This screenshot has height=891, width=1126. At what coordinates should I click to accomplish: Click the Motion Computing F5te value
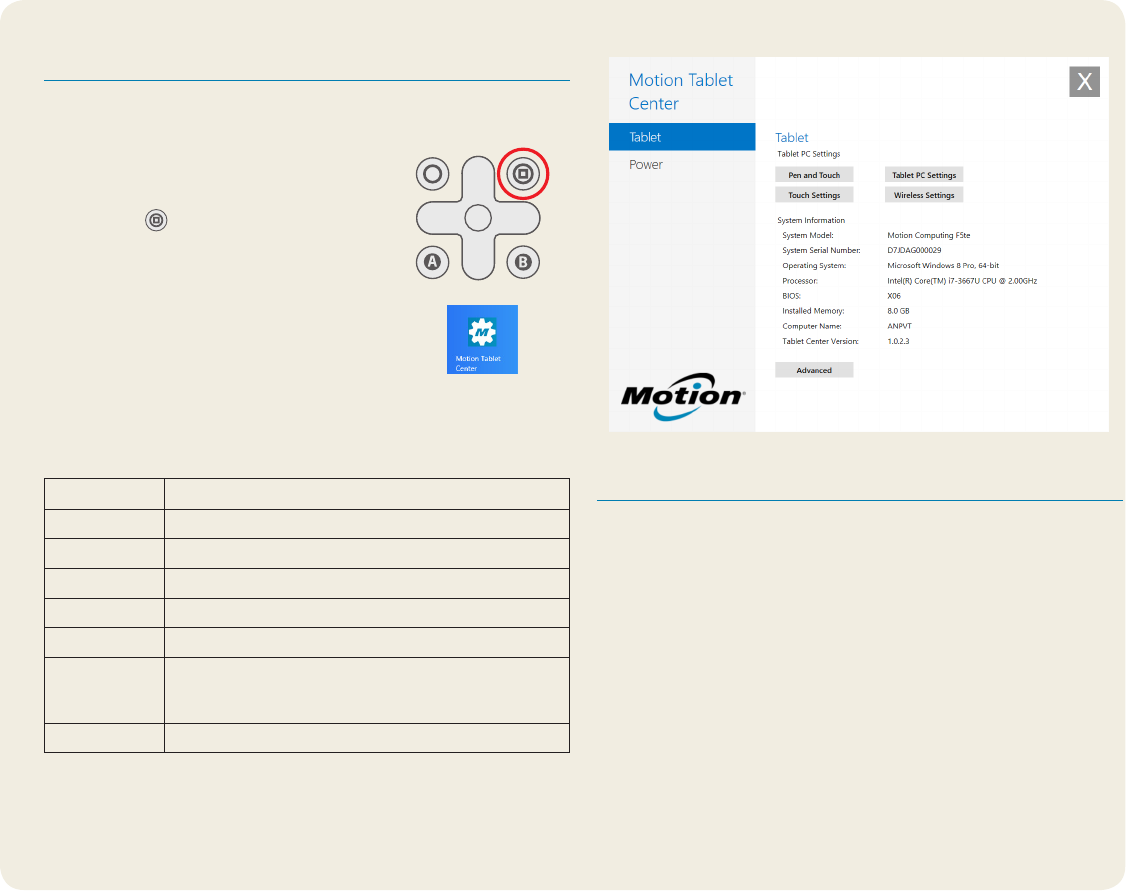(x=929, y=235)
